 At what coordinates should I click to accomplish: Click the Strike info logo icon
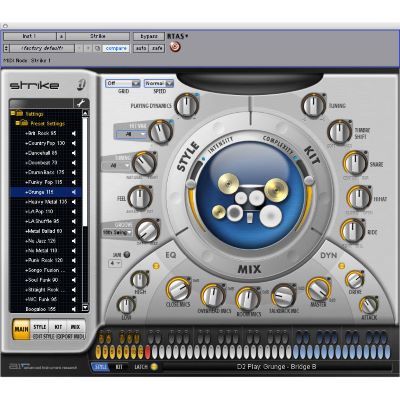(x=81, y=85)
